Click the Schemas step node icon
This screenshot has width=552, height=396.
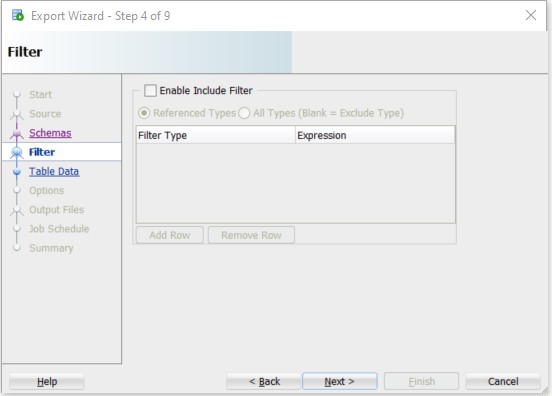(17, 133)
